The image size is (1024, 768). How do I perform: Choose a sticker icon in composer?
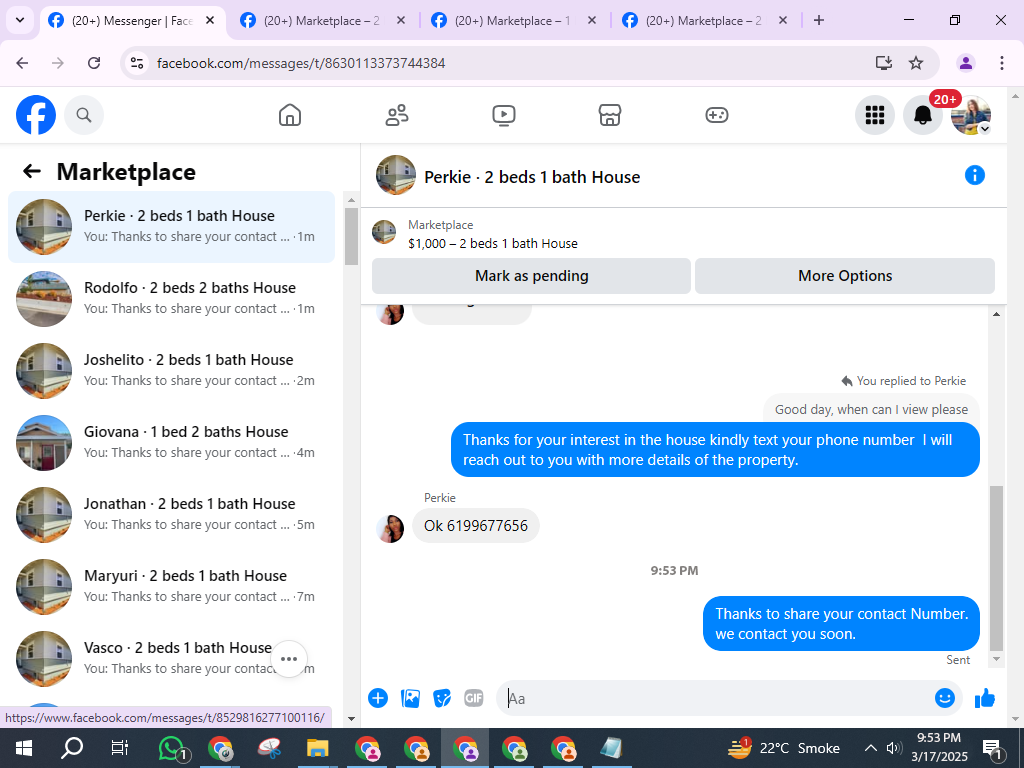(442, 698)
